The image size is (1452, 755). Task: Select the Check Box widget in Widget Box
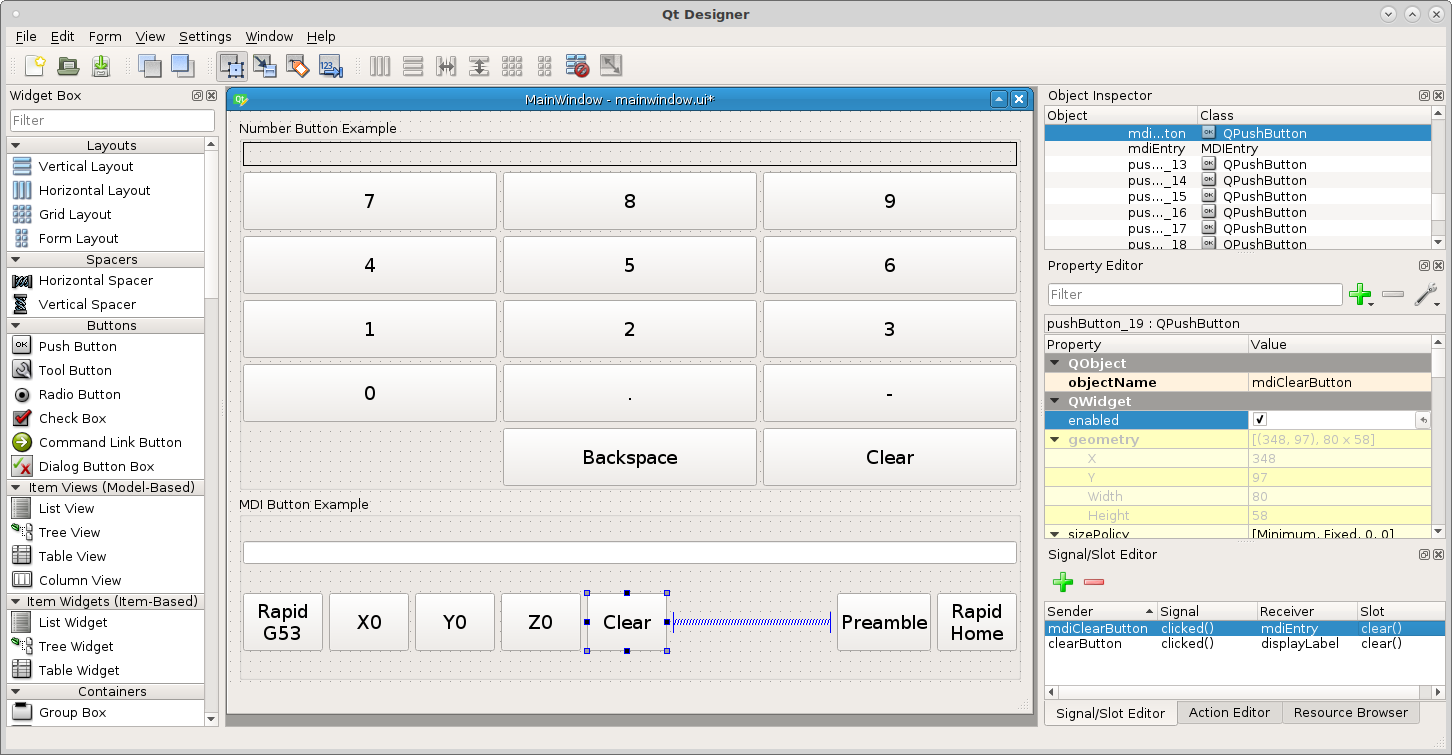[x=72, y=418]
